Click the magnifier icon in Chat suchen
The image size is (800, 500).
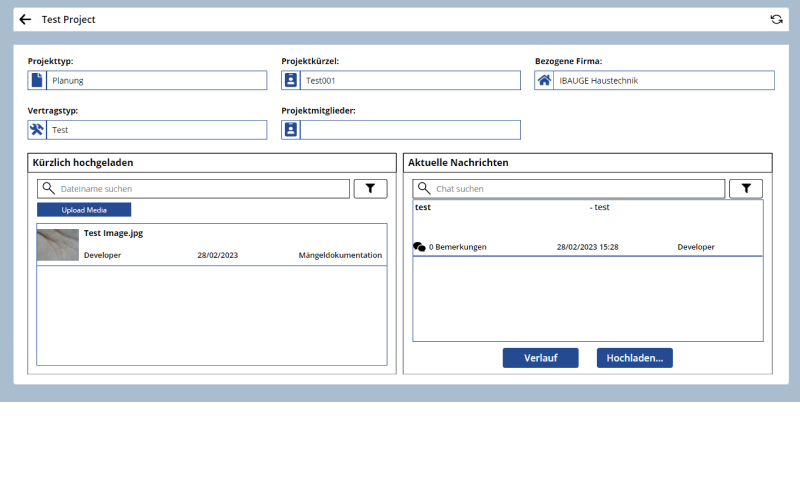coord(424,188)
